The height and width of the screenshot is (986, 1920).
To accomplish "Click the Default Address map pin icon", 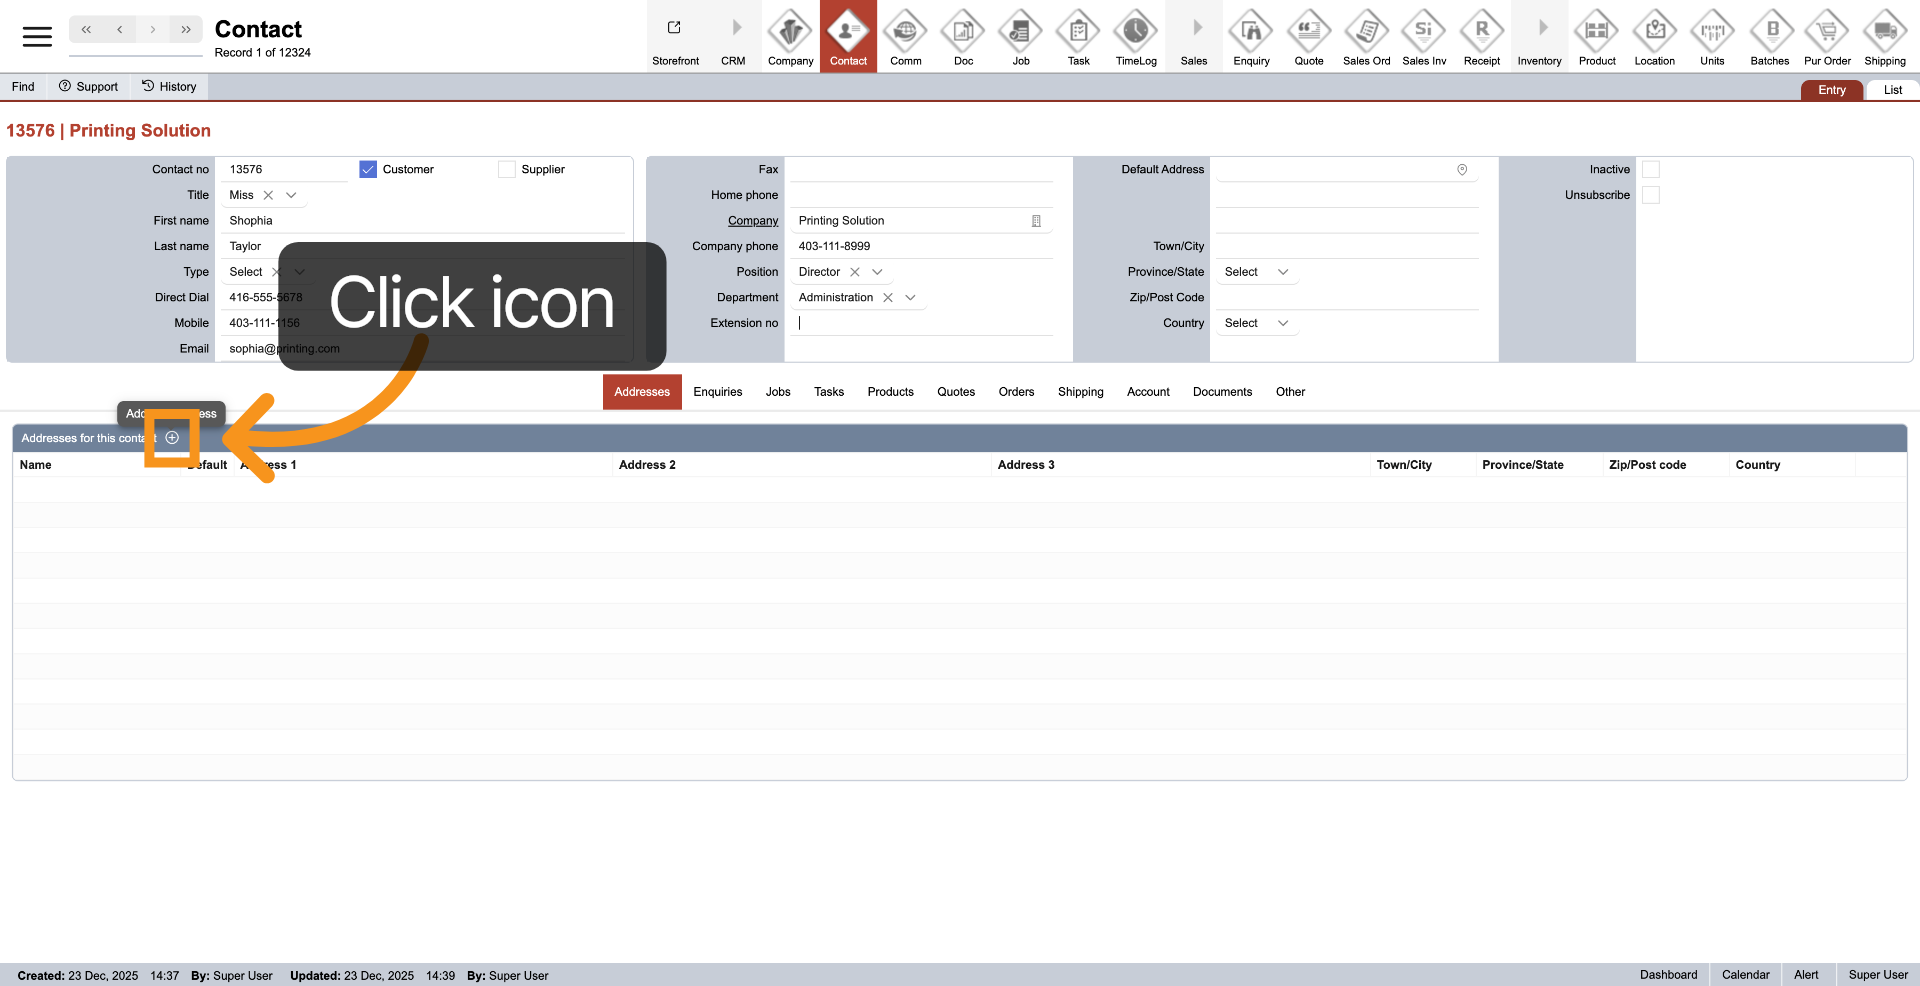I will [x=1462, y=170].
